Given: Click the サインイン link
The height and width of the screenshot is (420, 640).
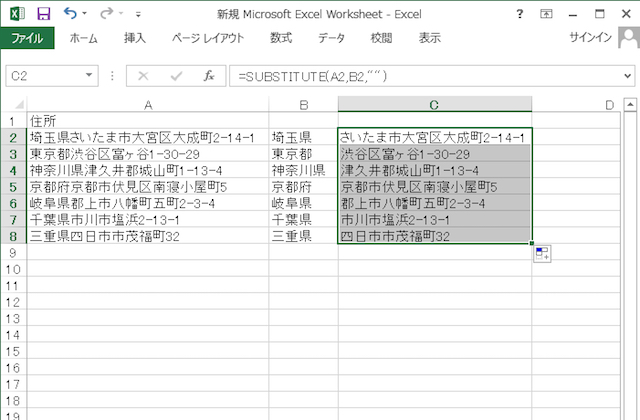Looking at the screenshot, I should click(x=591, y=38).
